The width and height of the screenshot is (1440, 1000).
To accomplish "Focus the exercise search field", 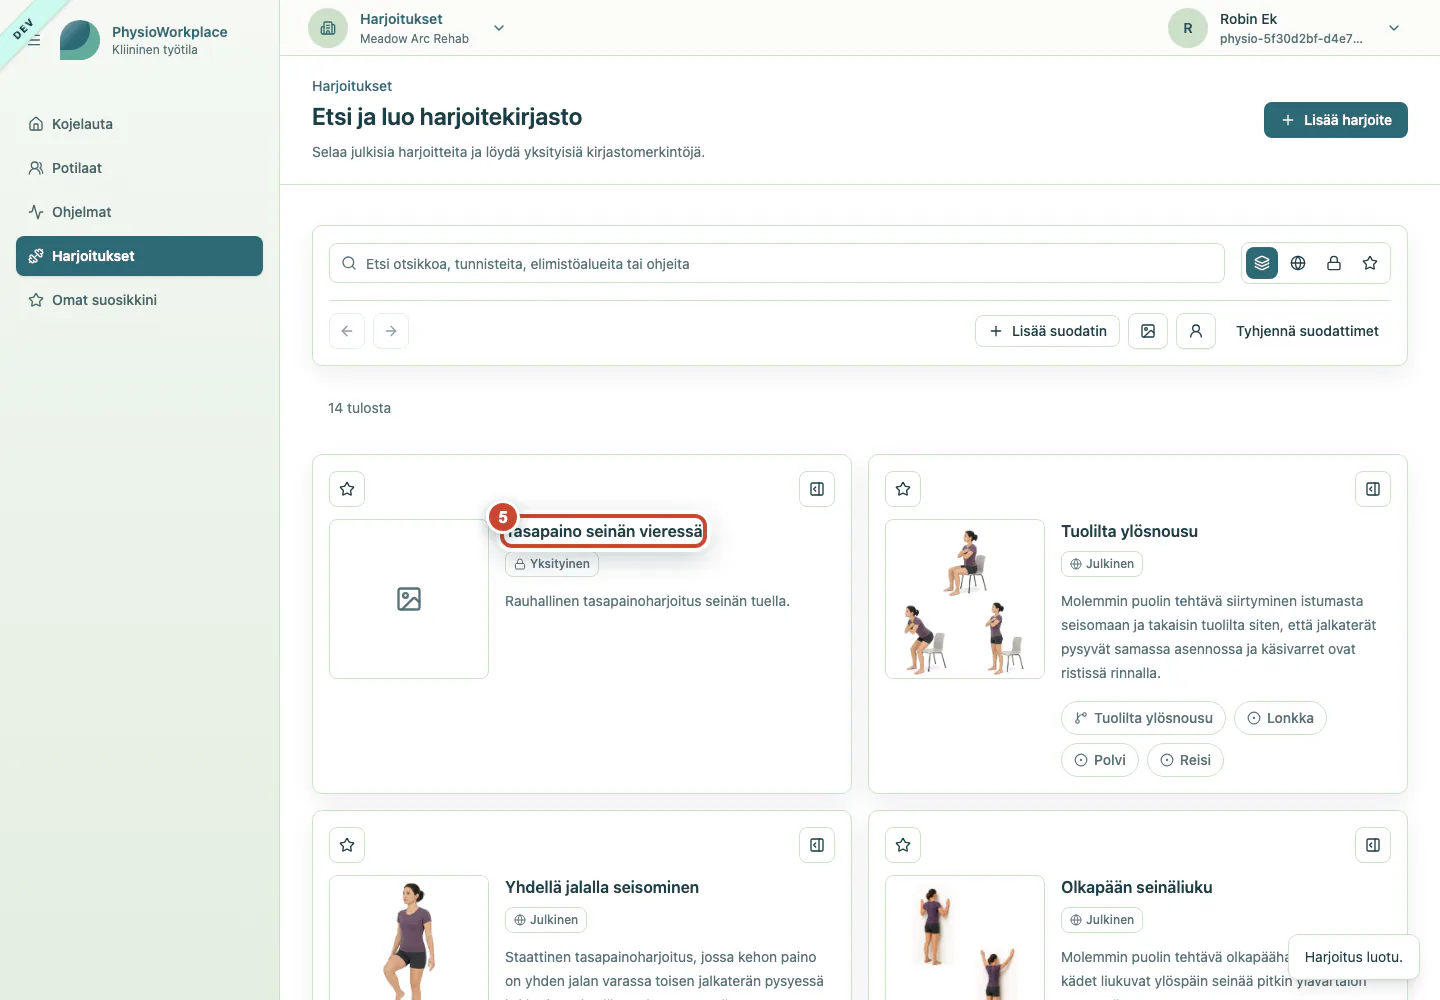I will click(777, 263).
